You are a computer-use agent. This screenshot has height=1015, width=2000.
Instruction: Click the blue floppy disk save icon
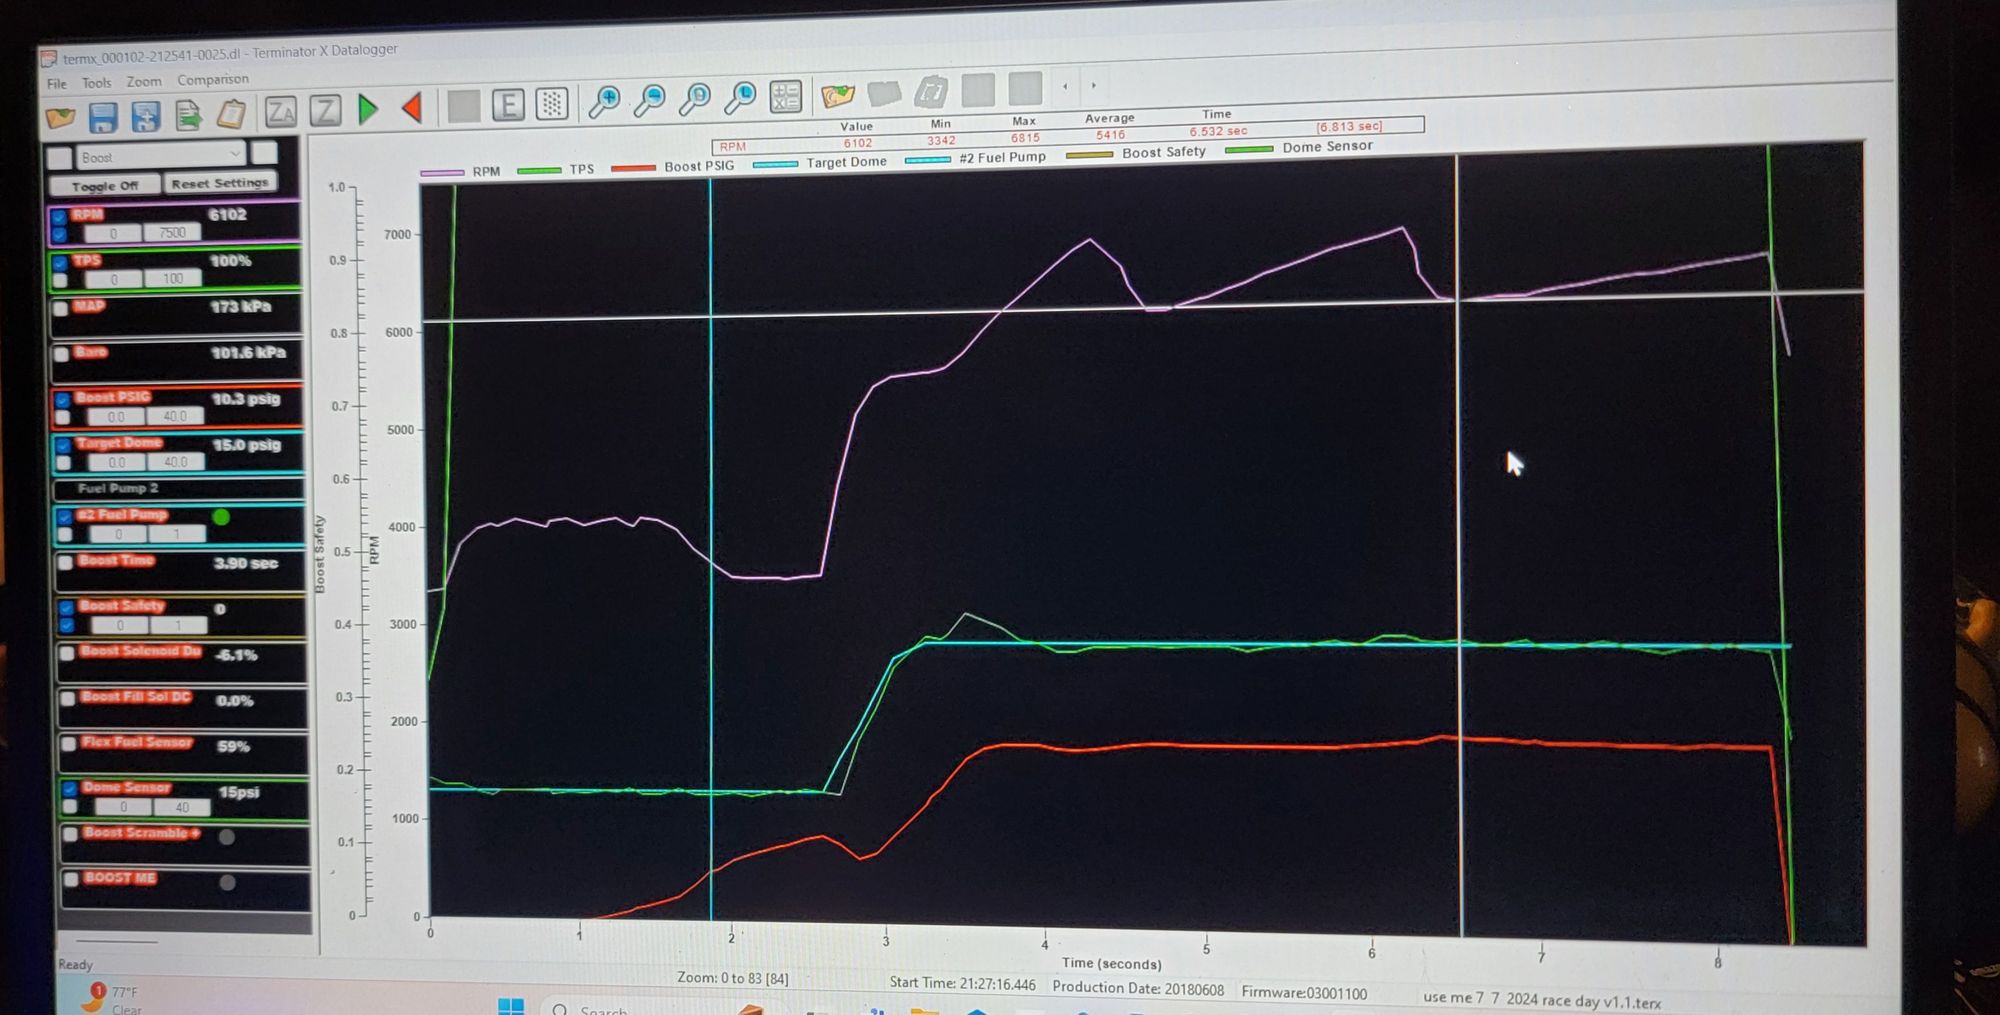click(103, 118)
